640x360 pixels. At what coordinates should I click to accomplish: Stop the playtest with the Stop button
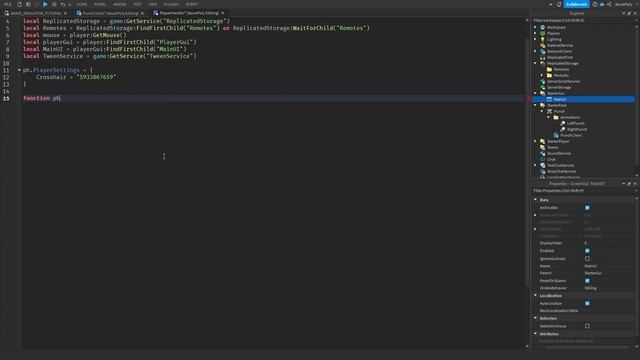click(54, 4)
